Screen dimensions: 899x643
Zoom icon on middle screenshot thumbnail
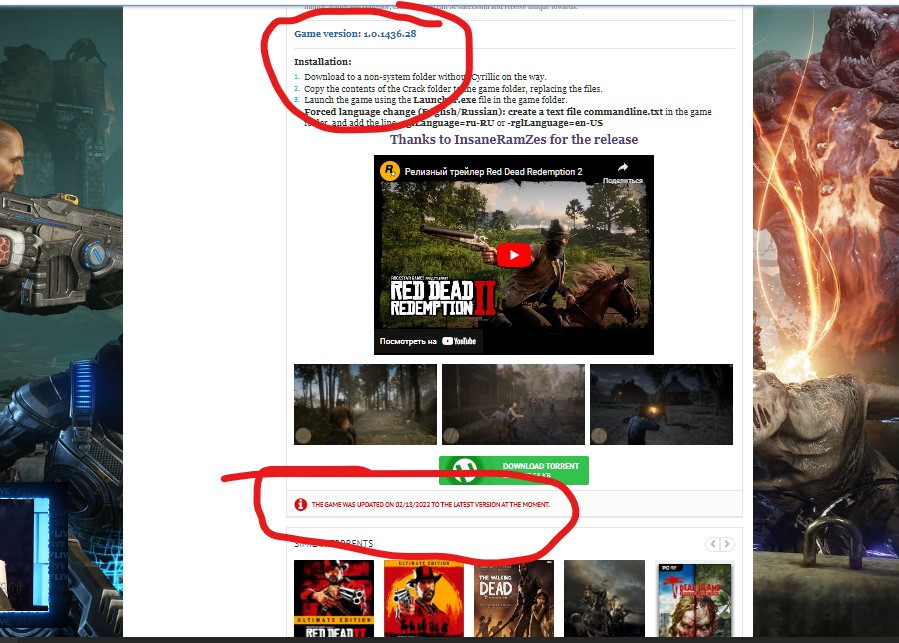[x=451, y=435]
